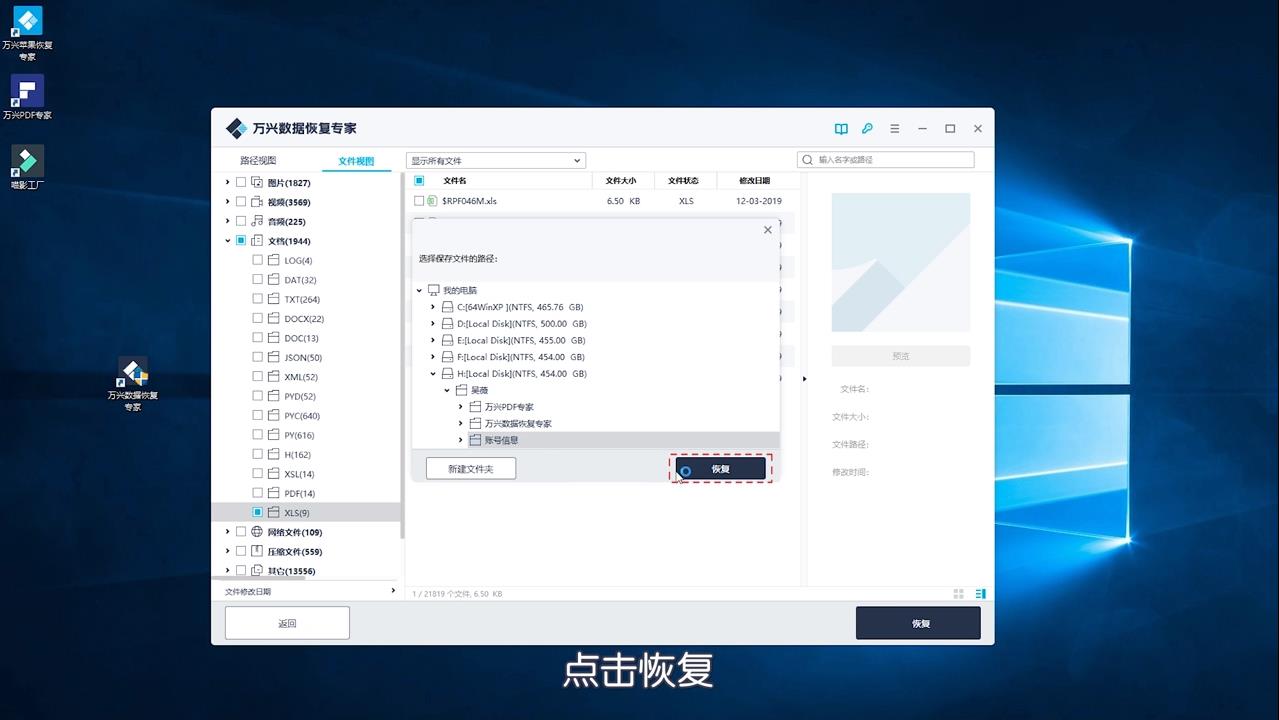The image size is (1279, 720).
Task: Select the 万兴数据恢复专家 folder in dialog
Action: click(x=517, y=424)
